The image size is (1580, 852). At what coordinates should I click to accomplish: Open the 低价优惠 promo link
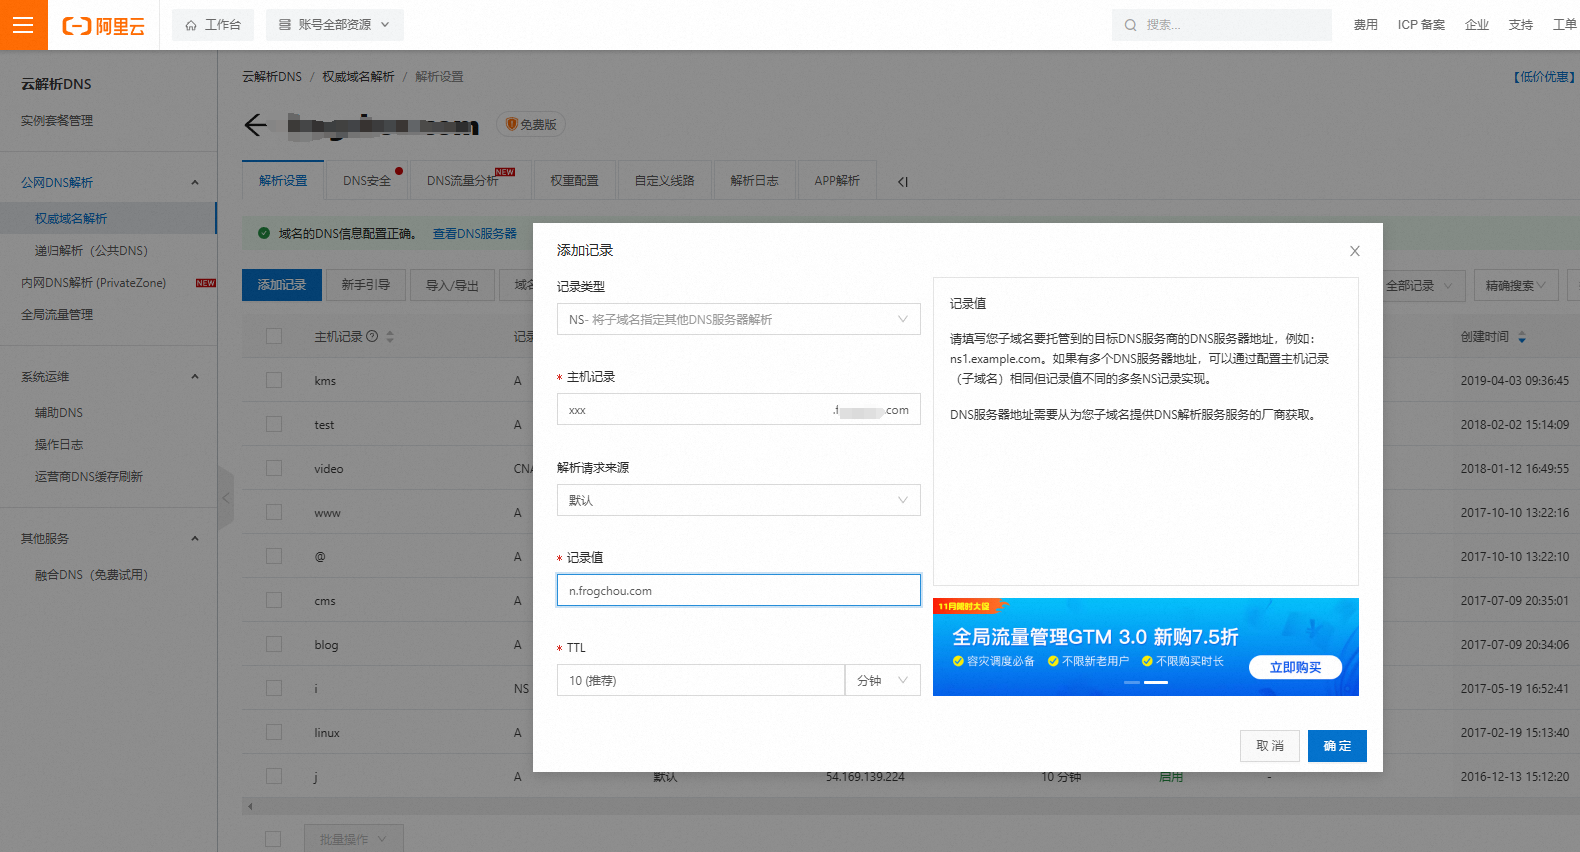pos(1545,77)
